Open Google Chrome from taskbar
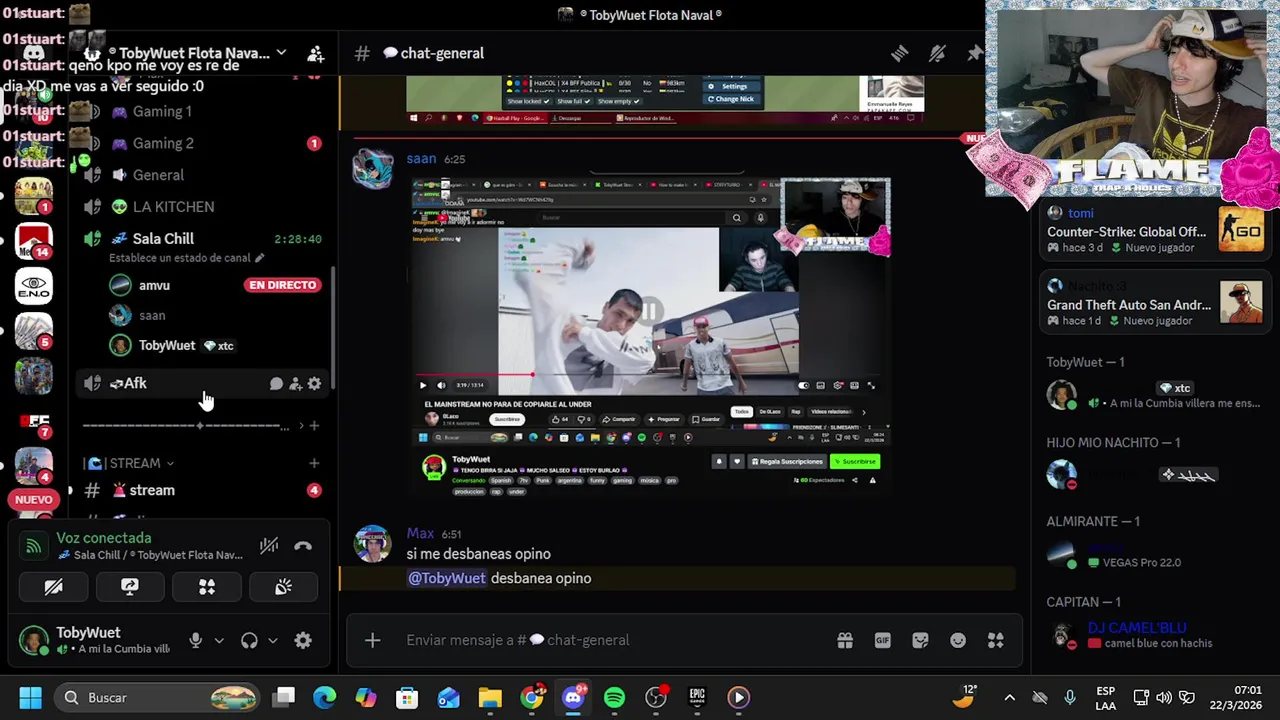The width and height of the screenshot is (1280, 720). click(x=532, y=697)
